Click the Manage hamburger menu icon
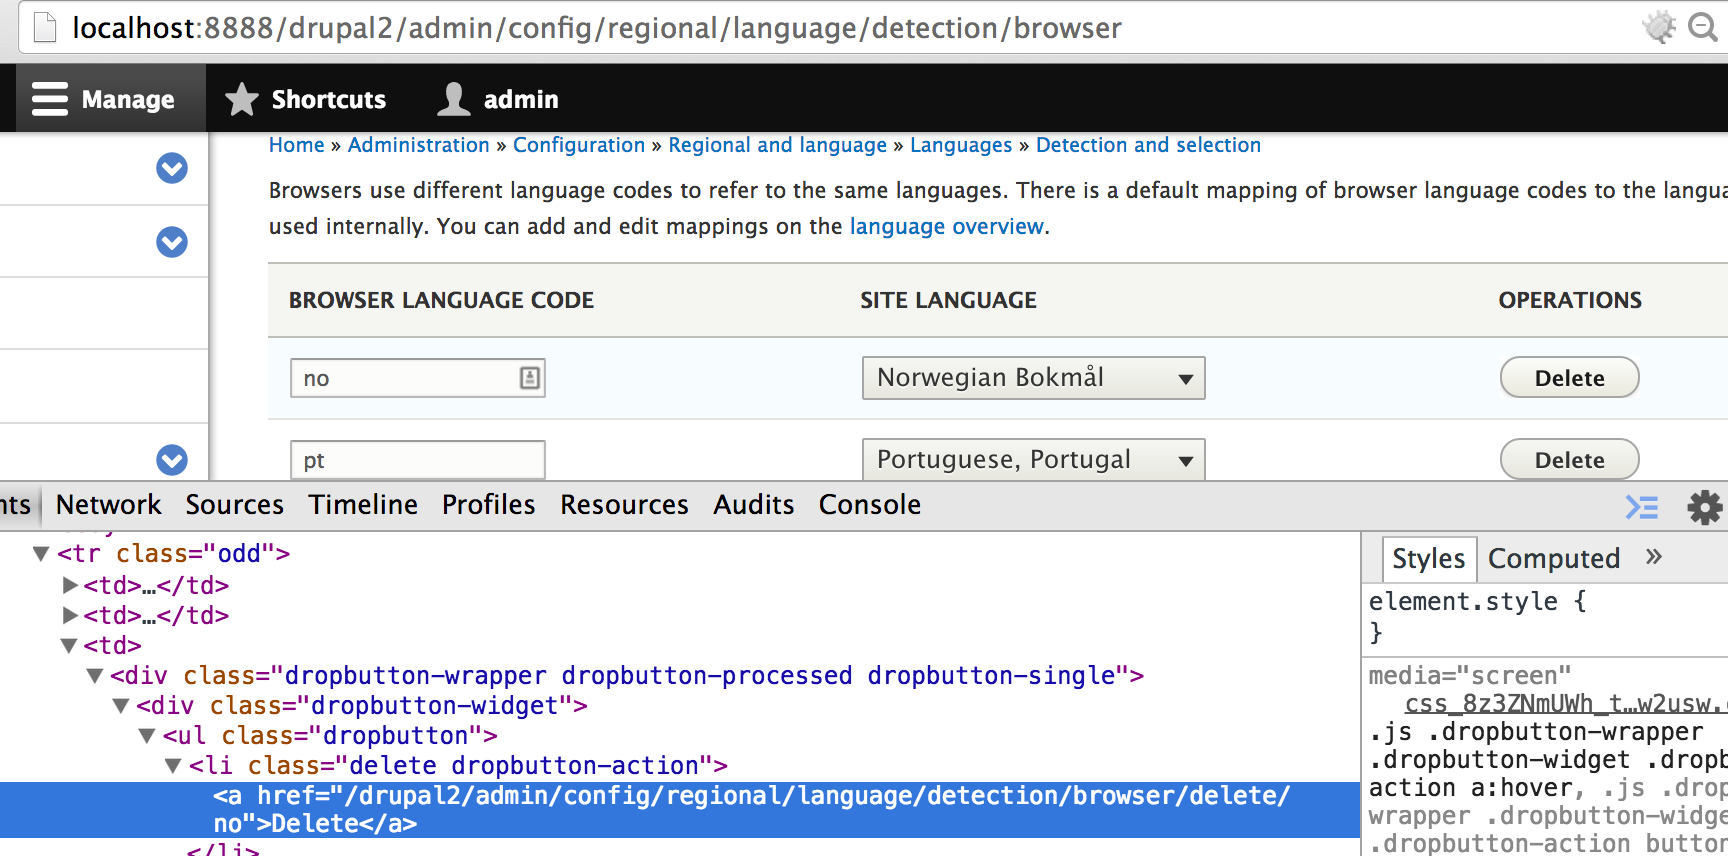The width and height of the screenshot is (1728, 856). pyautogui.click(x=50, y=99)
